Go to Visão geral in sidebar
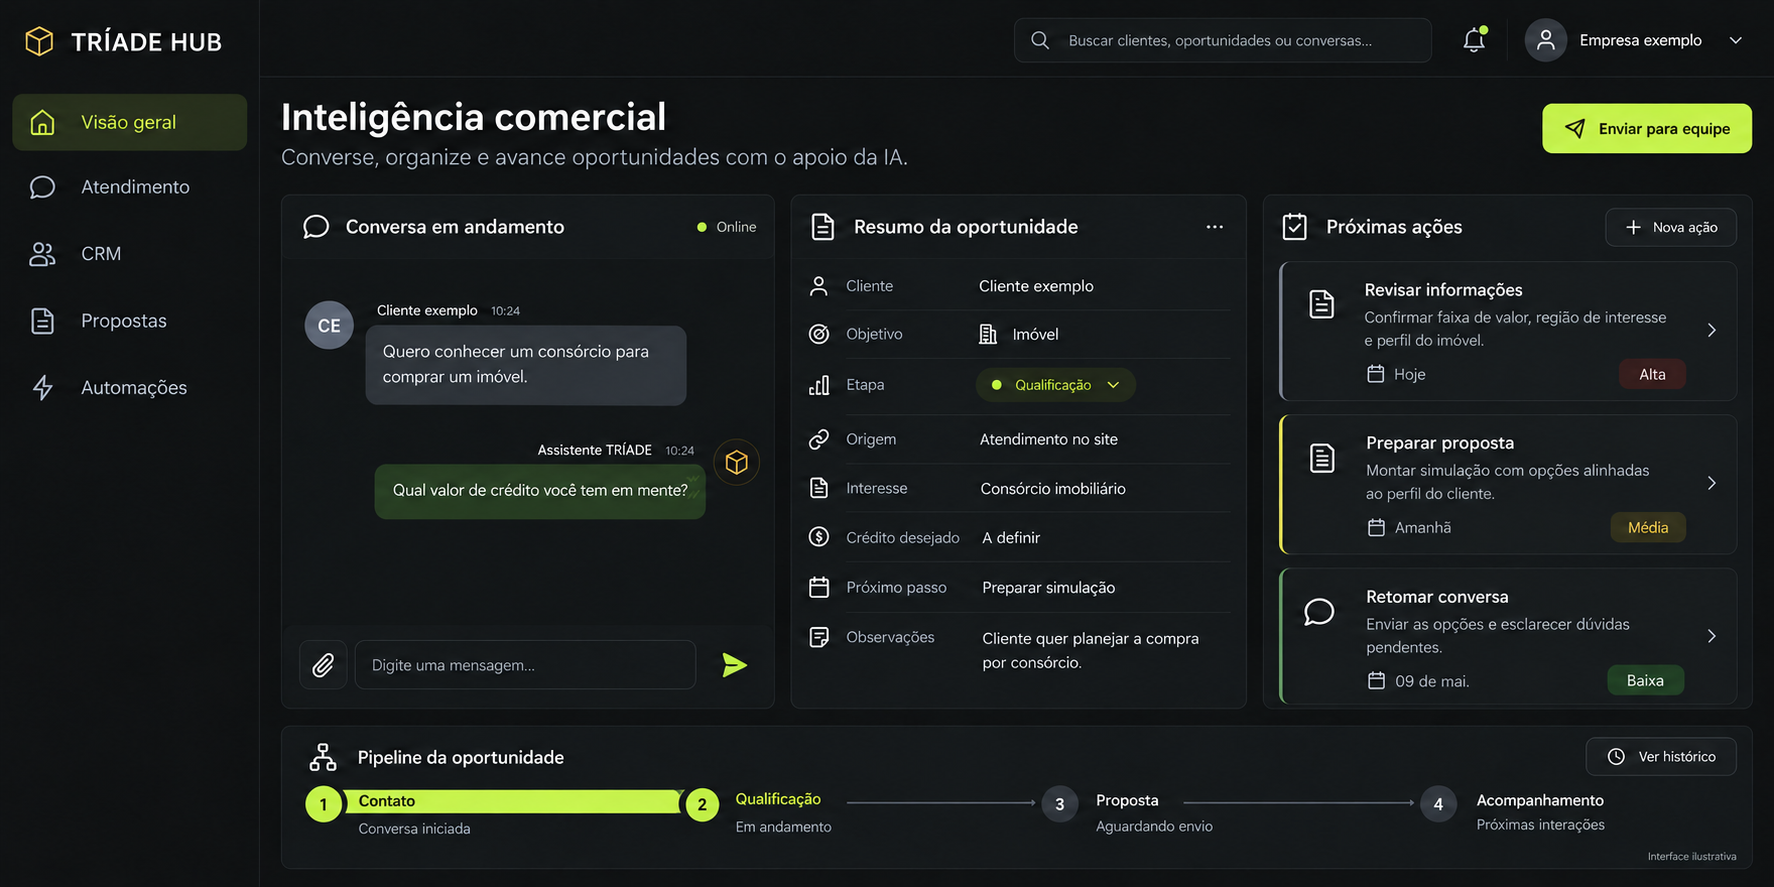Image resolution: width=1774 pixels, height=887 pixels. point(130,122)
